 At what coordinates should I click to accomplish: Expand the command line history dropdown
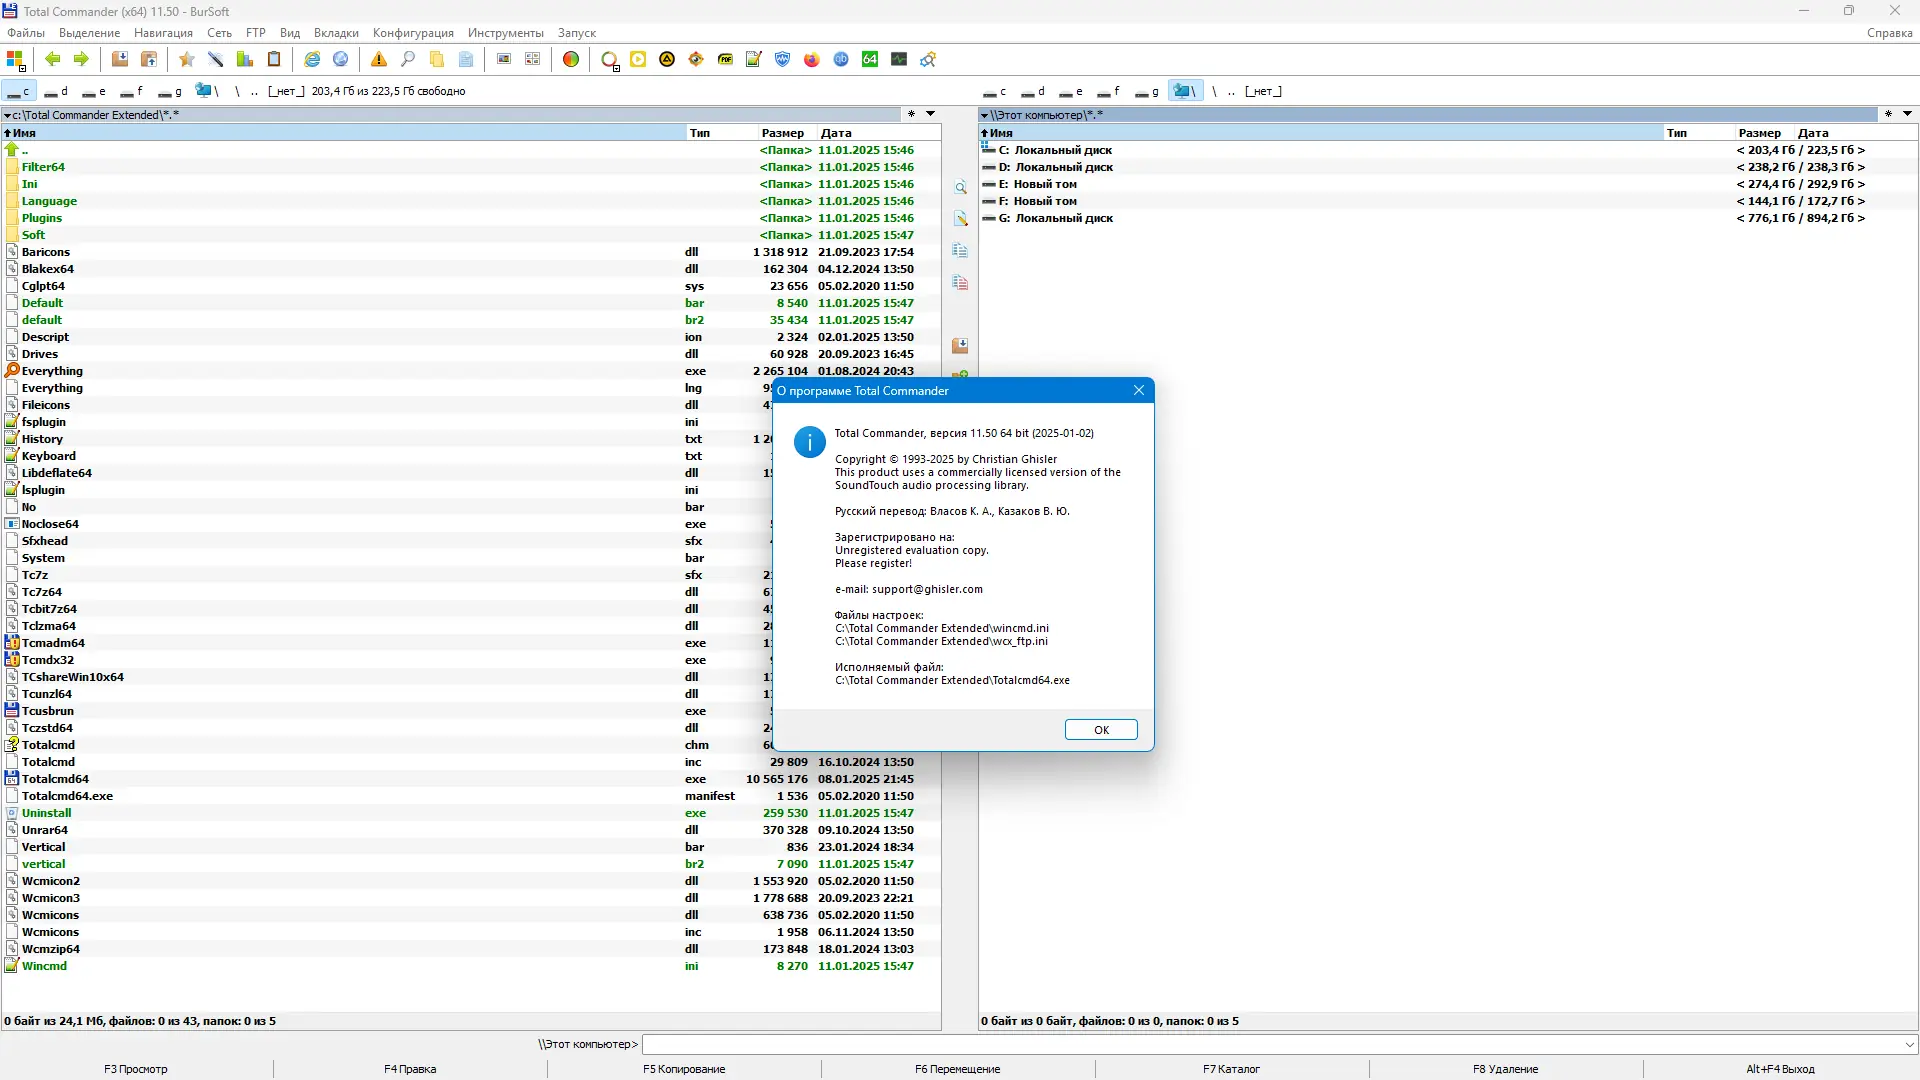click(x=1910, y=1044)
